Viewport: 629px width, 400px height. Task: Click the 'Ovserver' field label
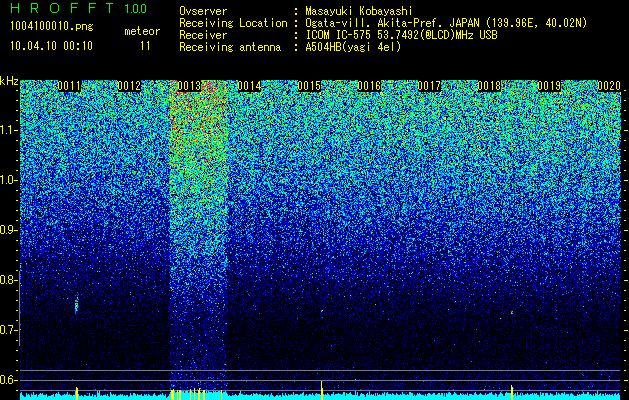coord(203,11)
